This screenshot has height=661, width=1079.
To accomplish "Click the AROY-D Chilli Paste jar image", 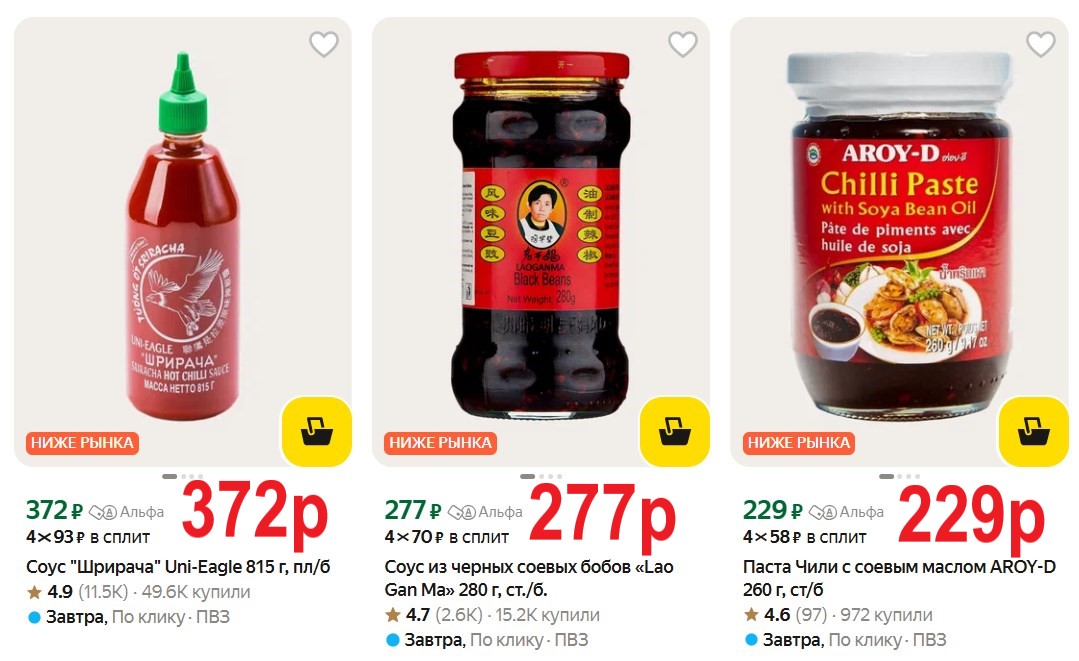I will pyautogui.click(x=899, y=235).
